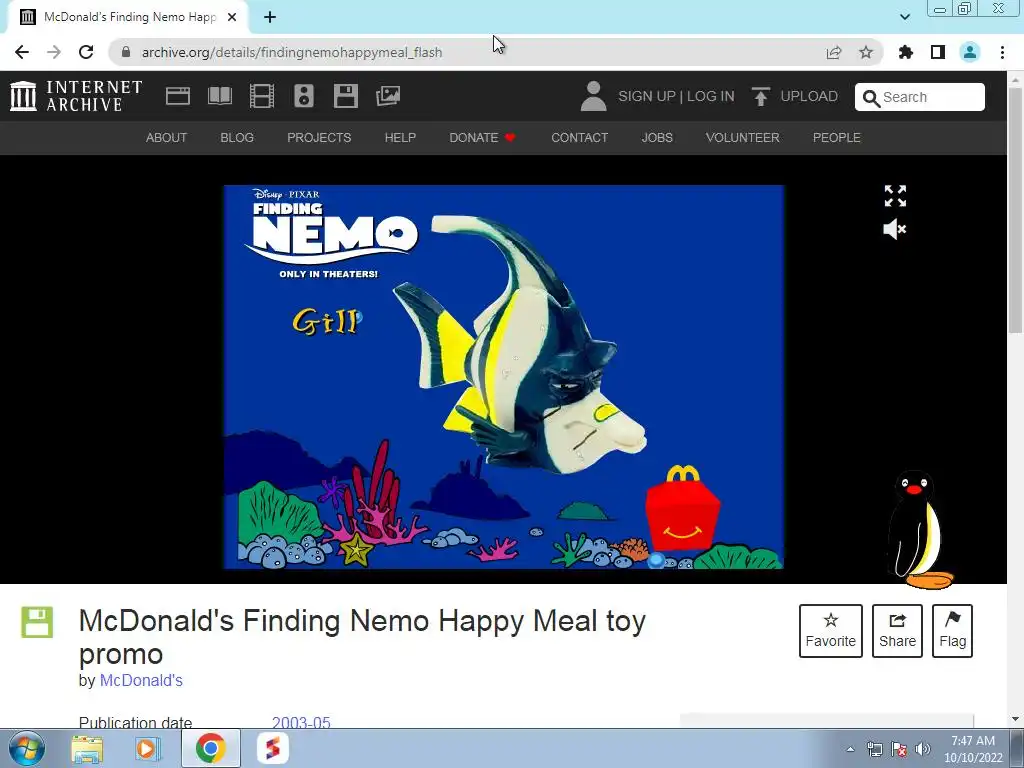Open the Software floppy disk icon
The height and width of the screenshot is (768, 1024).
[x=345, y=96]
